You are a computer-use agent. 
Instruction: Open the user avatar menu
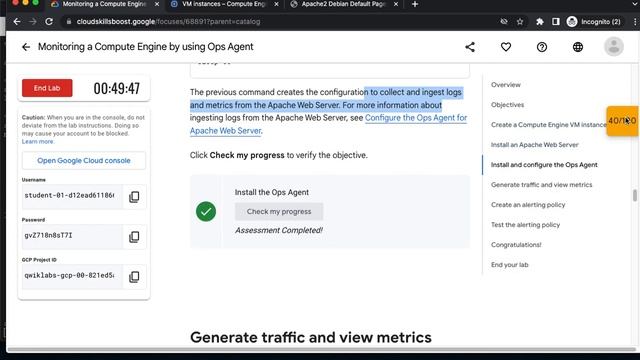613,47
